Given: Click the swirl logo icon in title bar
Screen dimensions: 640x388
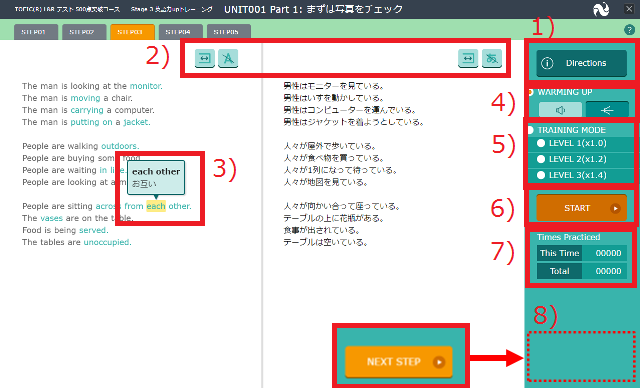Looking at the screenshot, I should pos(601,9).
